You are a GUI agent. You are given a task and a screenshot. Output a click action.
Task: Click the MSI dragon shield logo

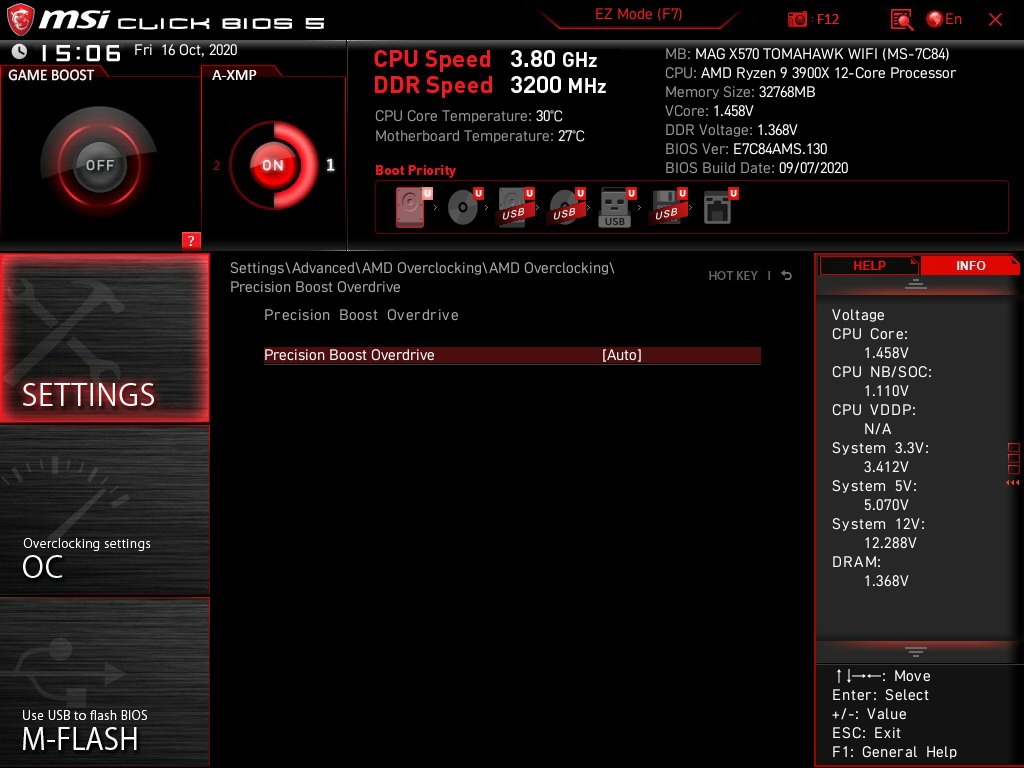20,20
